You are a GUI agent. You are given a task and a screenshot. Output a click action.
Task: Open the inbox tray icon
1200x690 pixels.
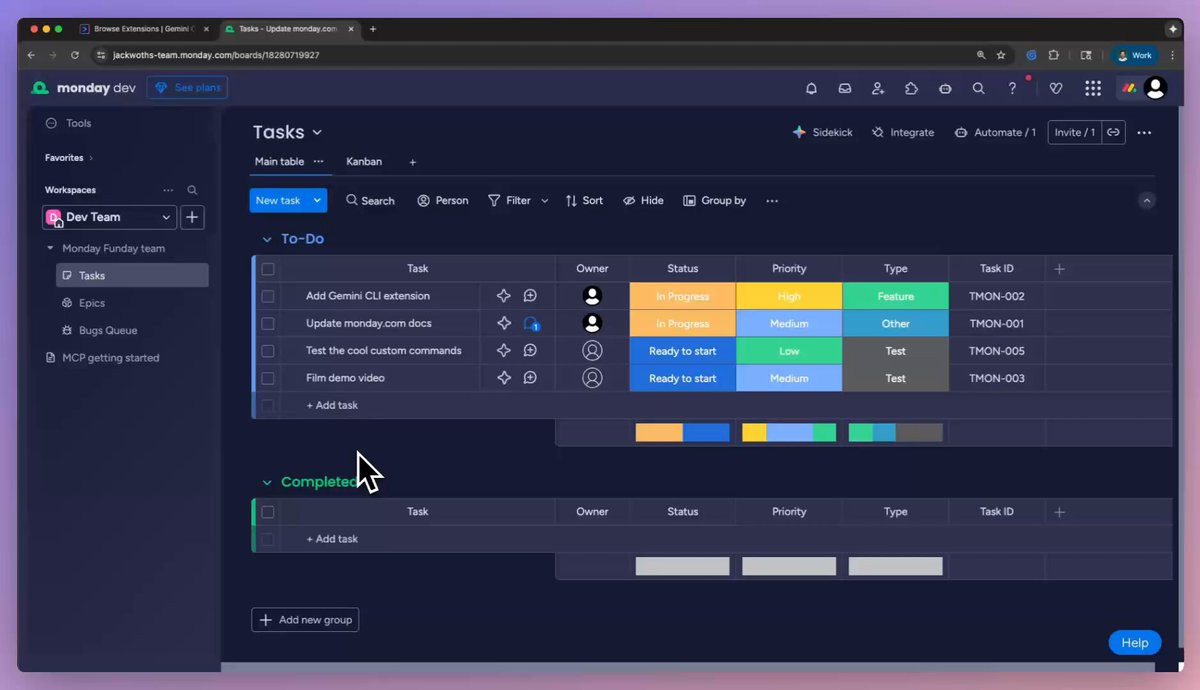tap(845, 88)
